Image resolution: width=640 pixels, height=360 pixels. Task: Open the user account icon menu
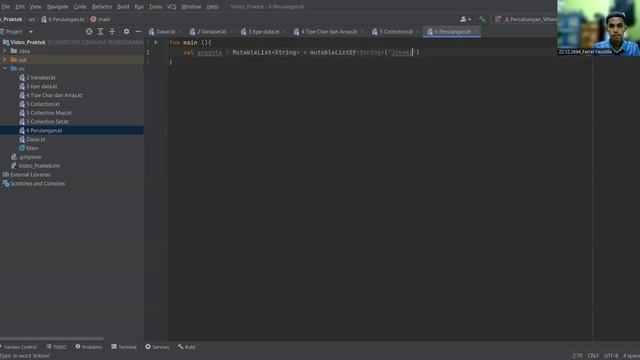[x=465, y=19]
